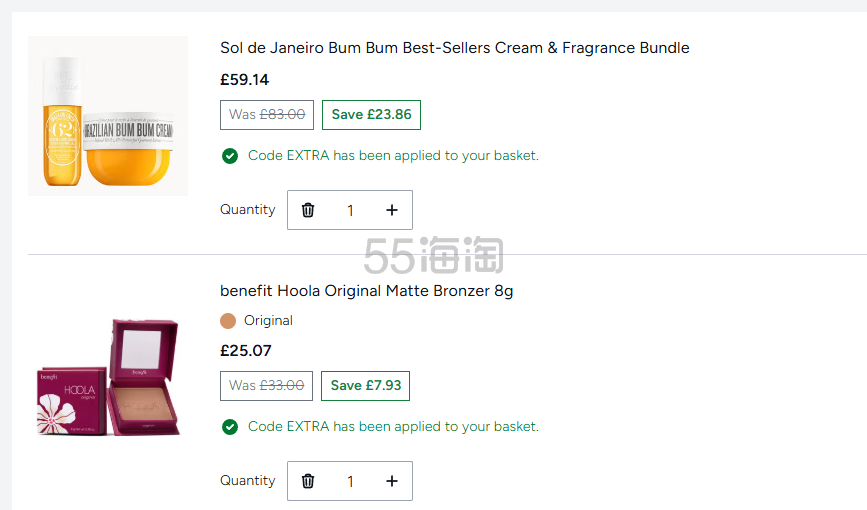Add one more Hoola Bronzer
The height and width of the screenshot is (510, 867).
391,481
